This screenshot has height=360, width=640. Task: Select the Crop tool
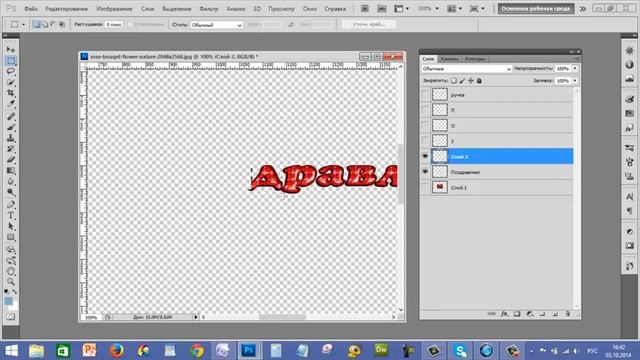(11, 93)
